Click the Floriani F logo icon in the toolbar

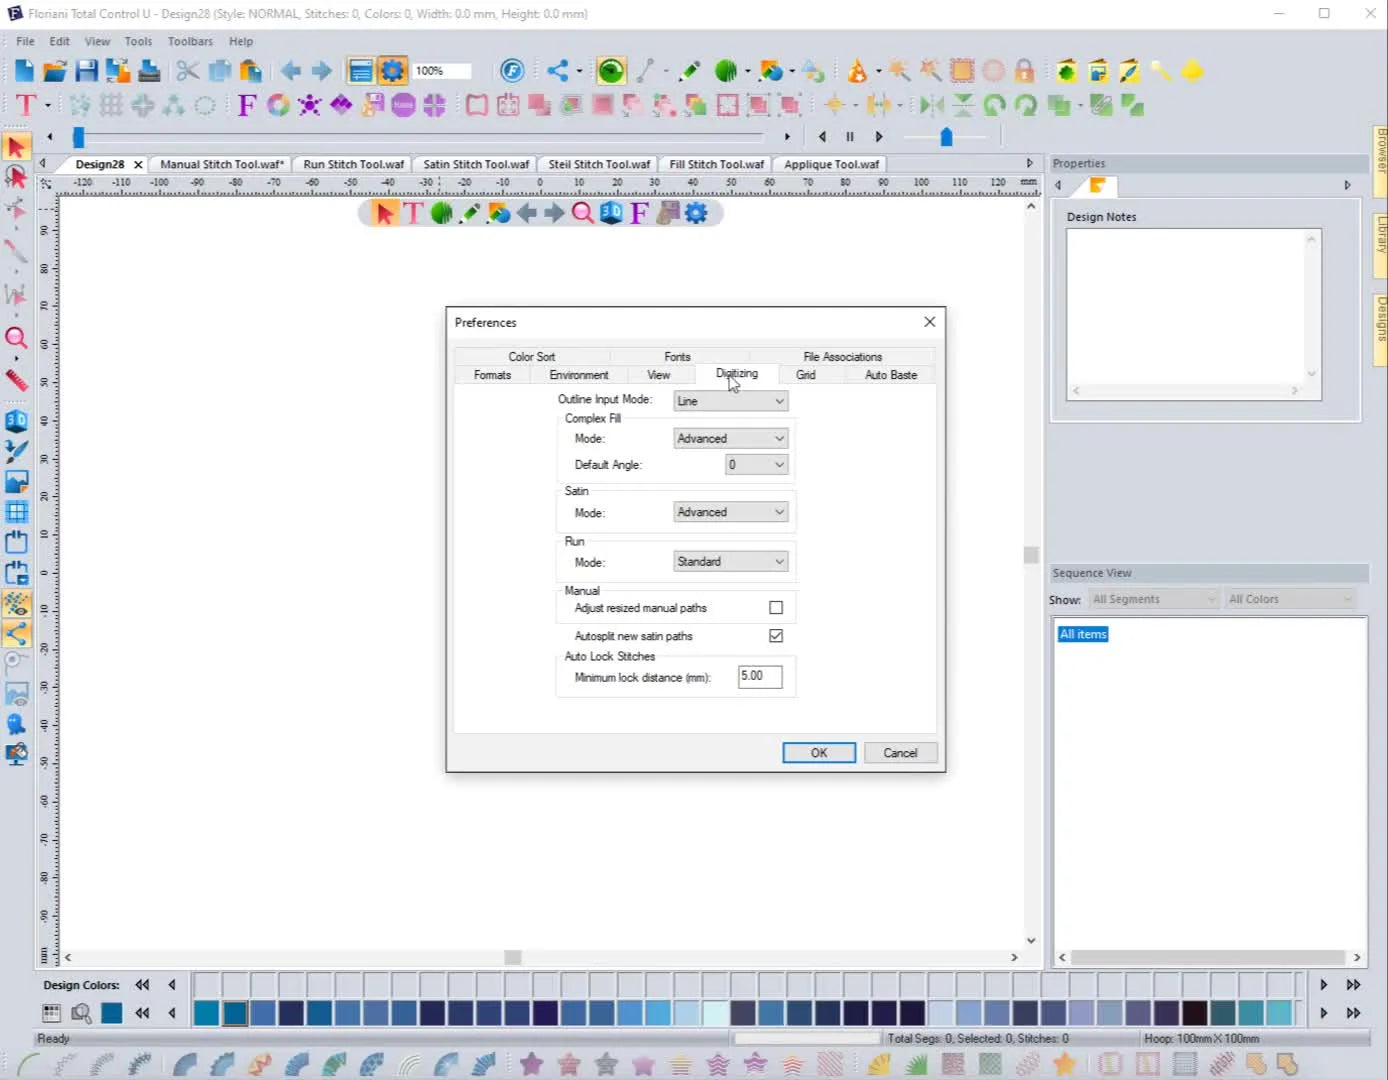tap(513, 70)
